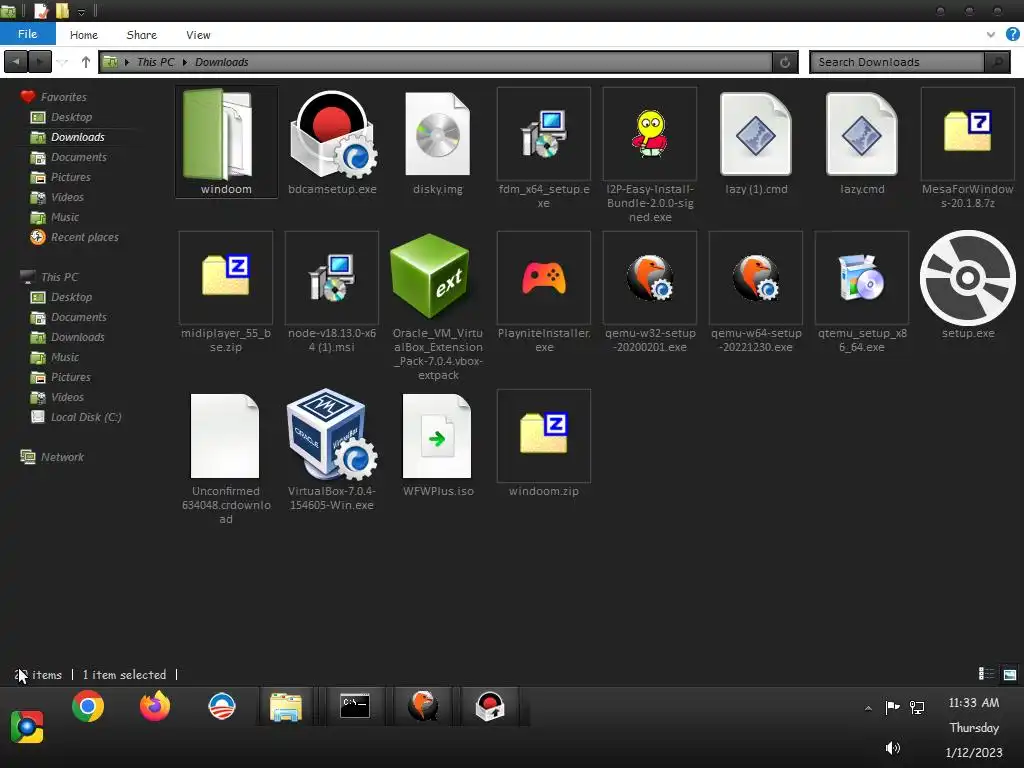Select the midiplayer_55_base.zip archive
1024x768 pixels.
click(225, 276)
